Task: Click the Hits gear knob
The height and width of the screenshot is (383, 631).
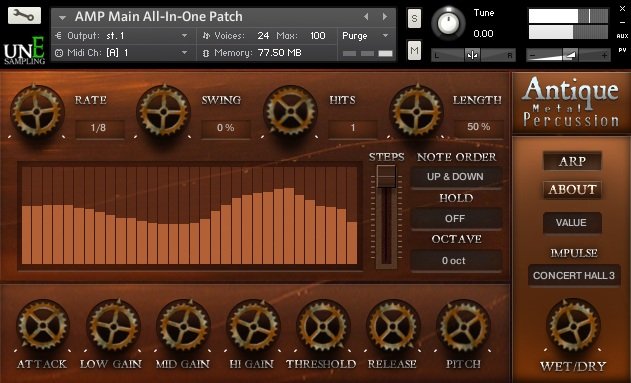Action: (290, 111)
